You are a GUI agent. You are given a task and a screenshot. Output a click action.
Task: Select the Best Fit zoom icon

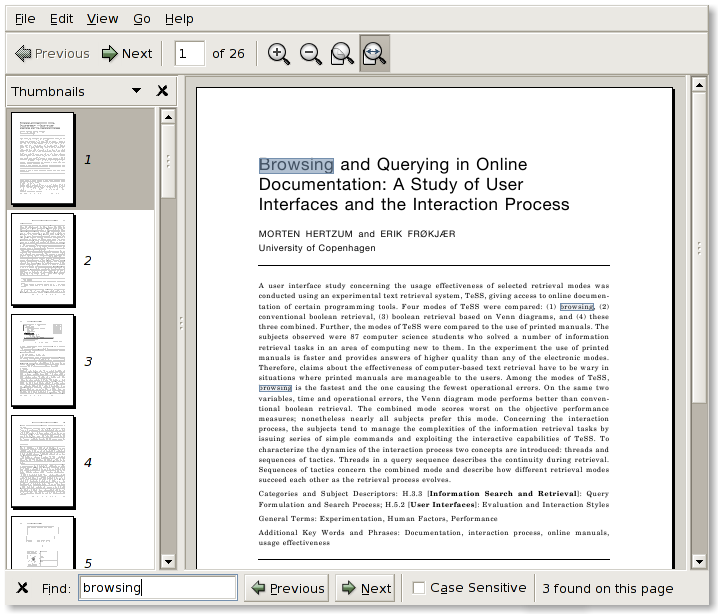click(x=342, y=54)
